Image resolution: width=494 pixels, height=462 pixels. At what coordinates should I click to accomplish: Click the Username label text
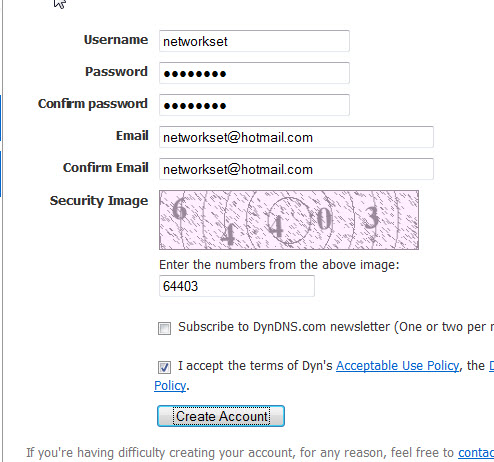(116, 40)
